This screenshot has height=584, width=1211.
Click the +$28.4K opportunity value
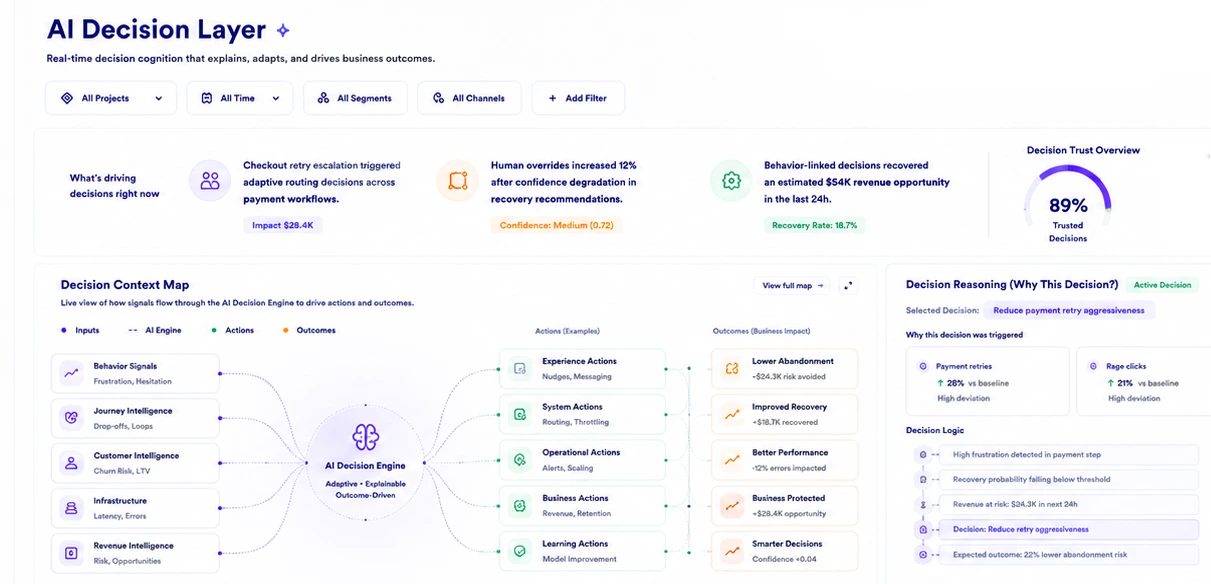tap(789, 513)
